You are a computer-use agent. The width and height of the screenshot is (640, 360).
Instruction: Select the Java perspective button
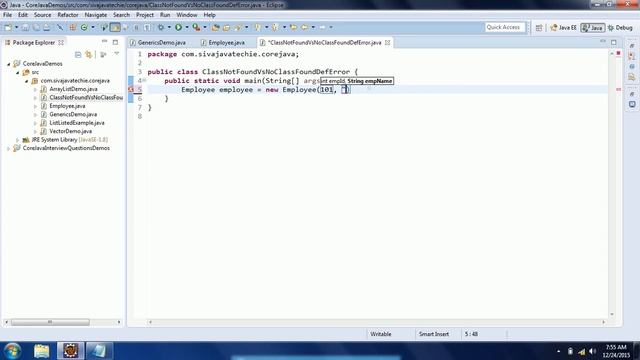click(x=593, y=28)
